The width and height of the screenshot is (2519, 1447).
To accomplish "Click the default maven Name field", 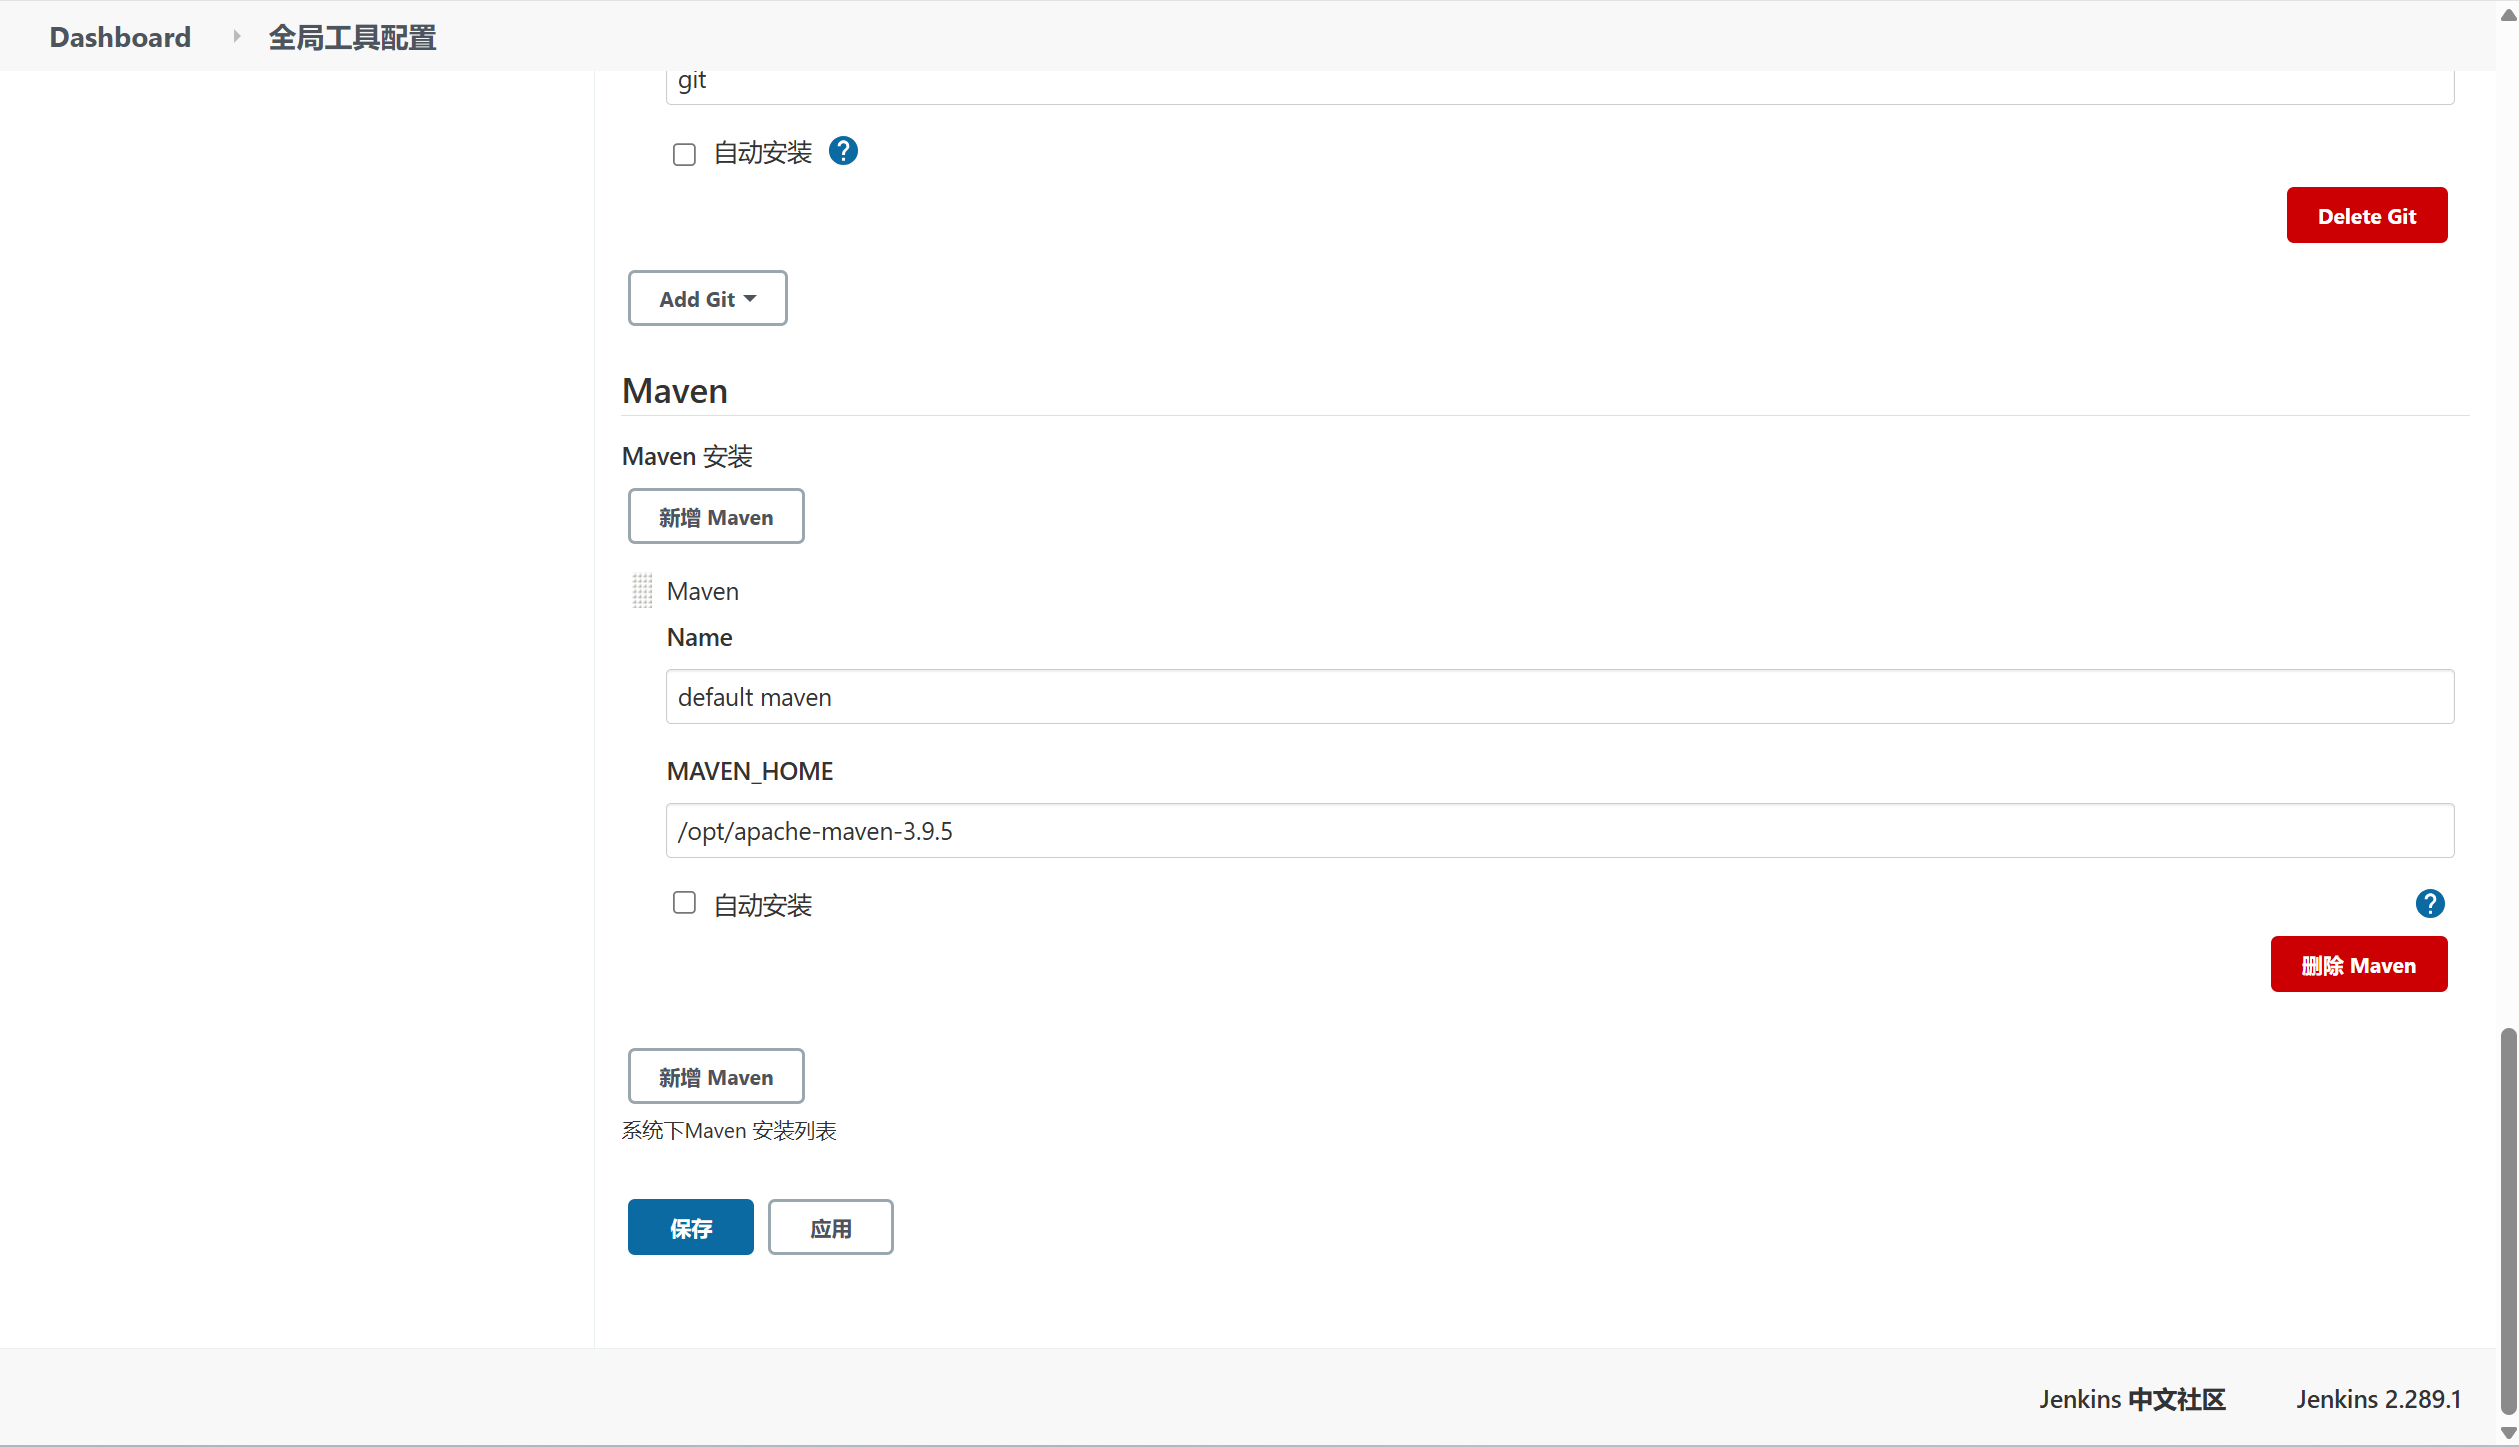I will coord(1559,697).
